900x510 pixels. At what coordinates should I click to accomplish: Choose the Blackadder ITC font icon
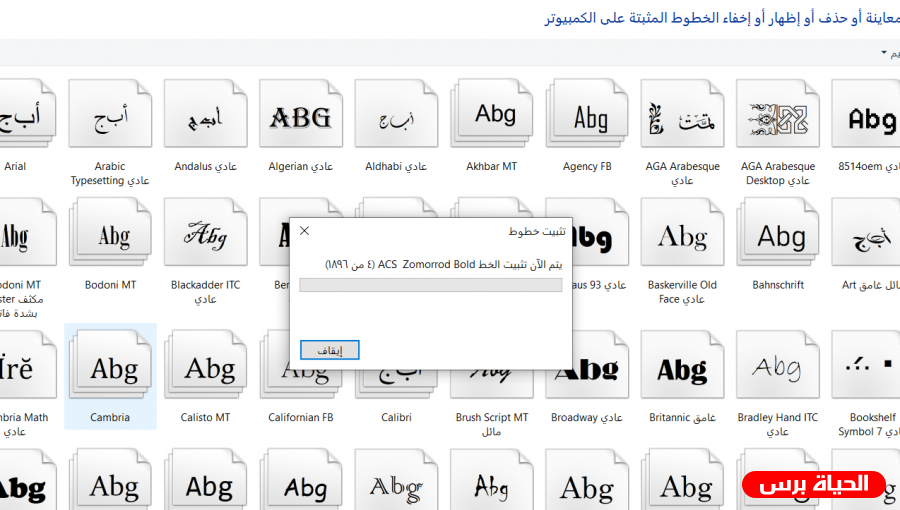206,237
